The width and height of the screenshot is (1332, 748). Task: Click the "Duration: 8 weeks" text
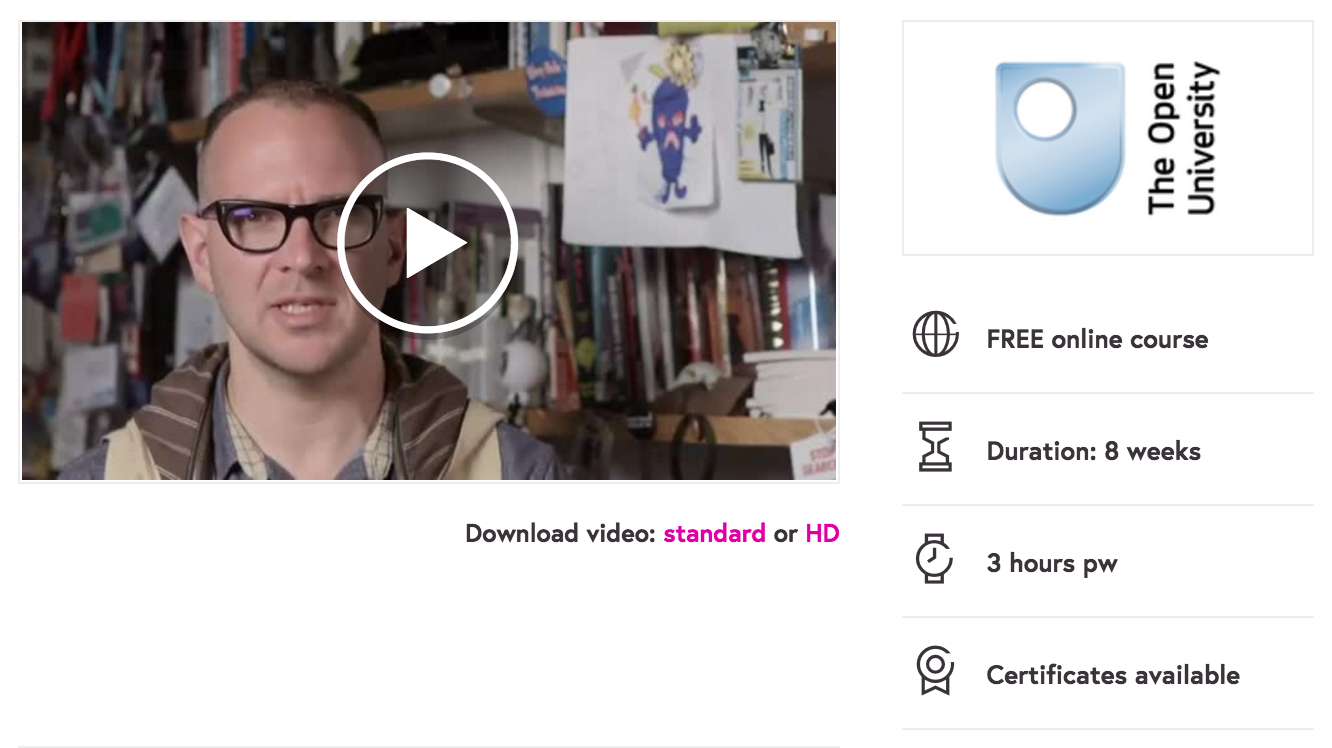pyautogui.click(x=1093, y=452)
